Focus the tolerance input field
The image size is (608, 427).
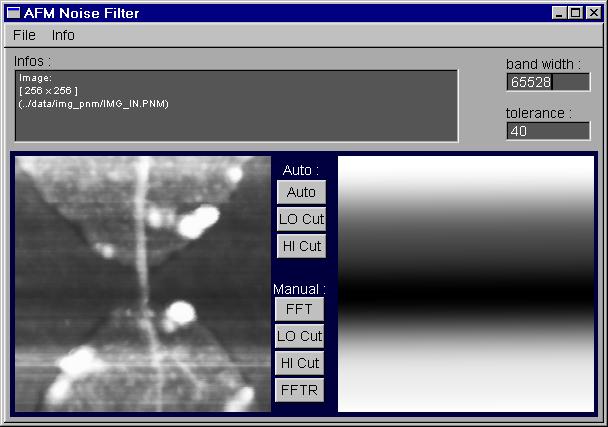(548, 131)
